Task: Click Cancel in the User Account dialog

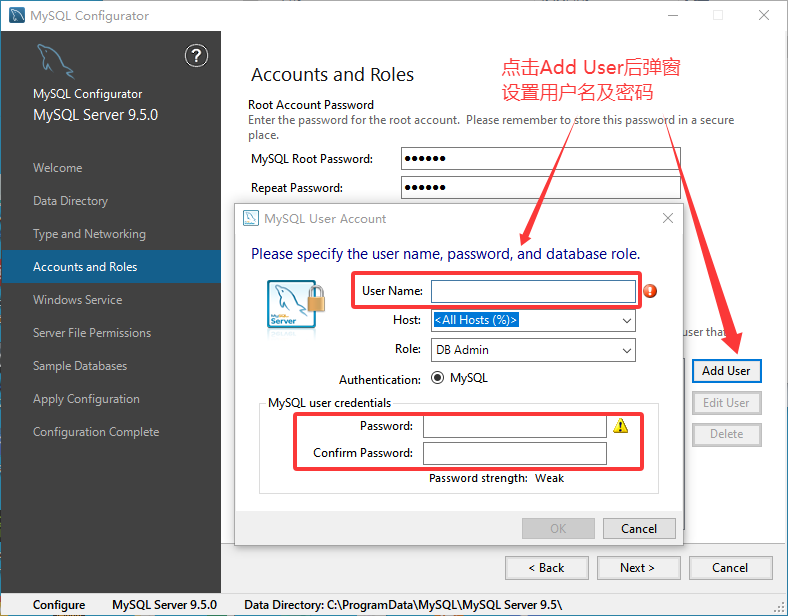Action: click(x=639, y=529)
